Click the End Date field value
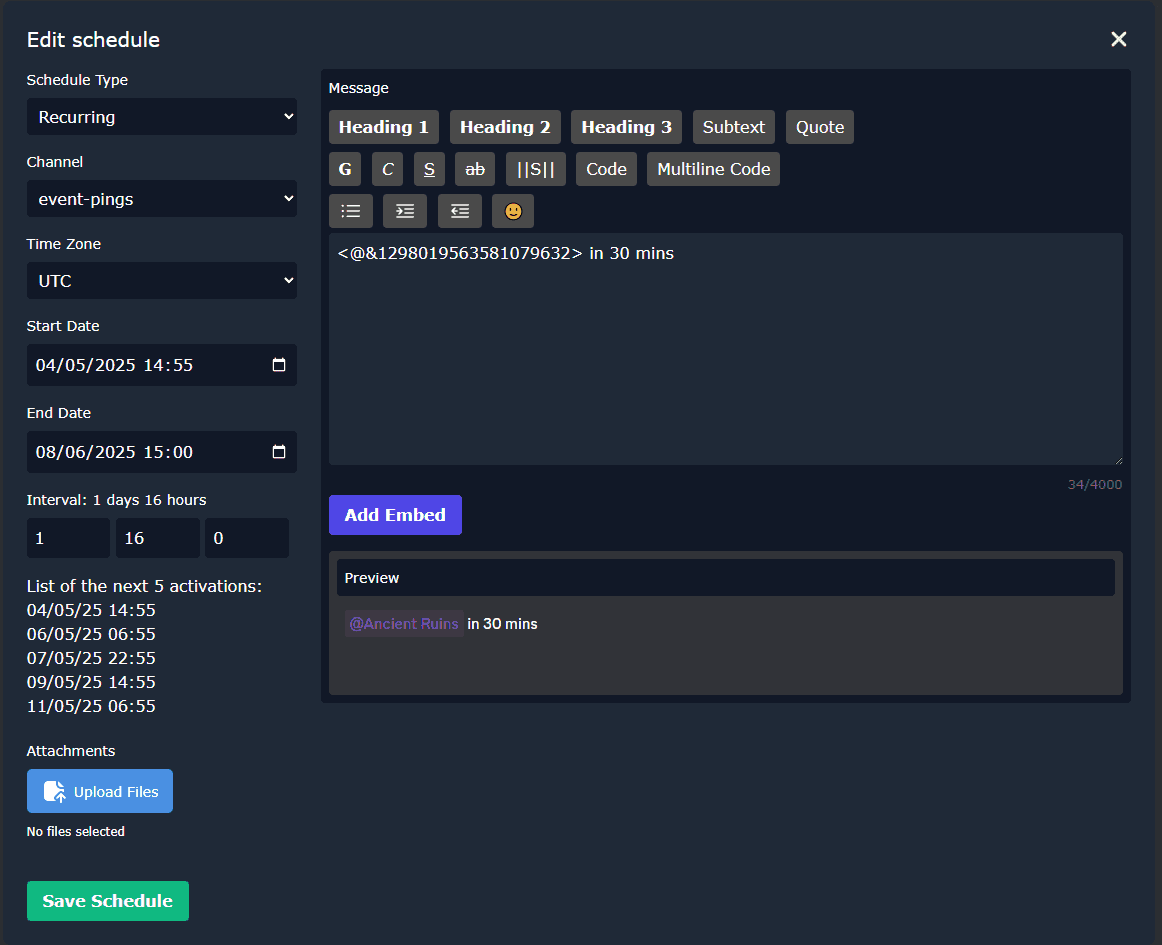This screenshot has height=945, width=1162. pyautogui.click(x=114, y=451)
